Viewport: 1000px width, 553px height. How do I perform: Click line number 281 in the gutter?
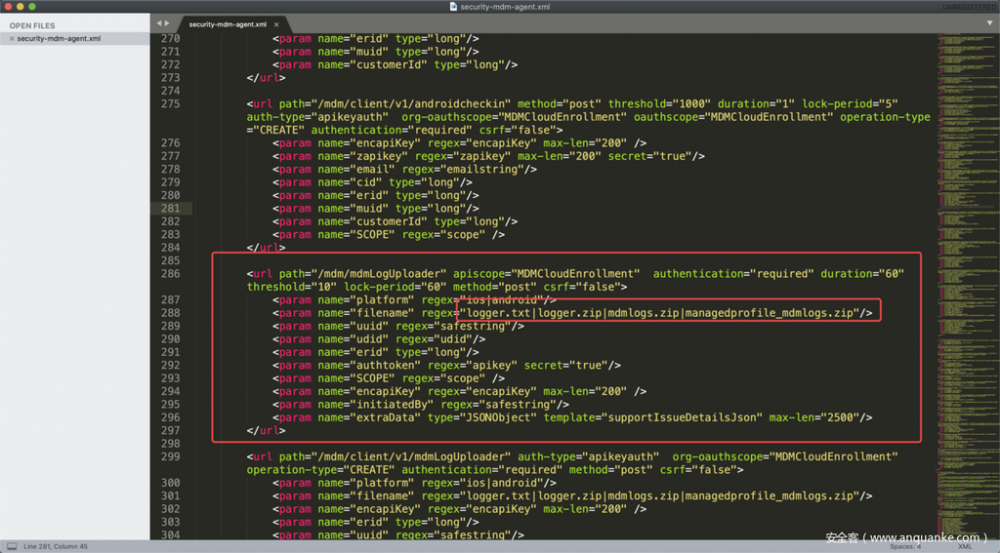tap(170, 209)
